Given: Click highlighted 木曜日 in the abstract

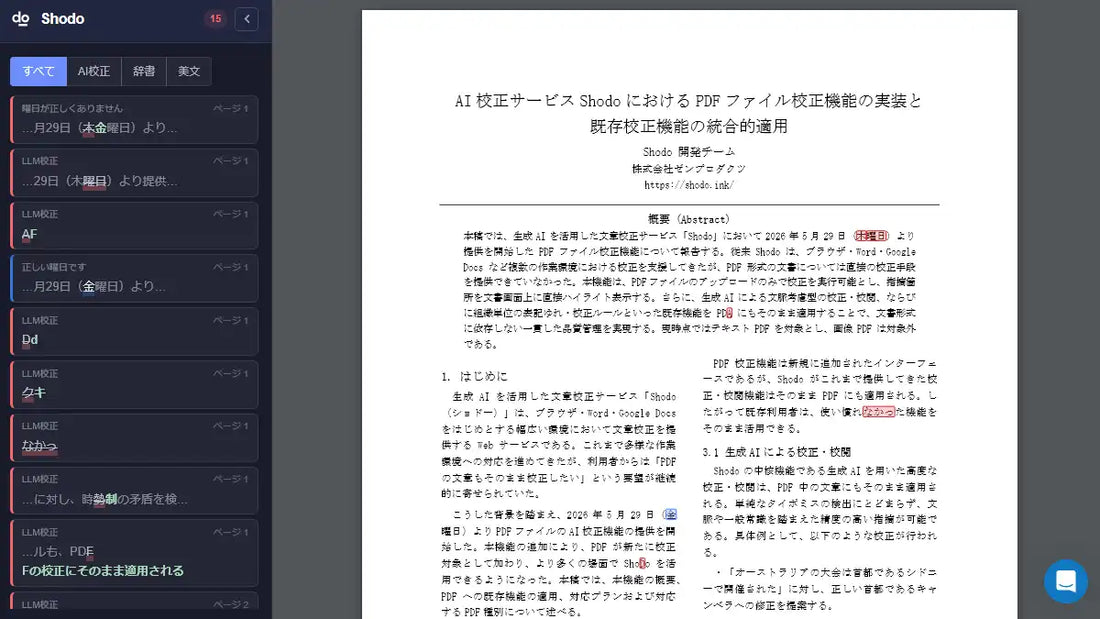Looking at the screenshot, I should [x=871, y=236].
